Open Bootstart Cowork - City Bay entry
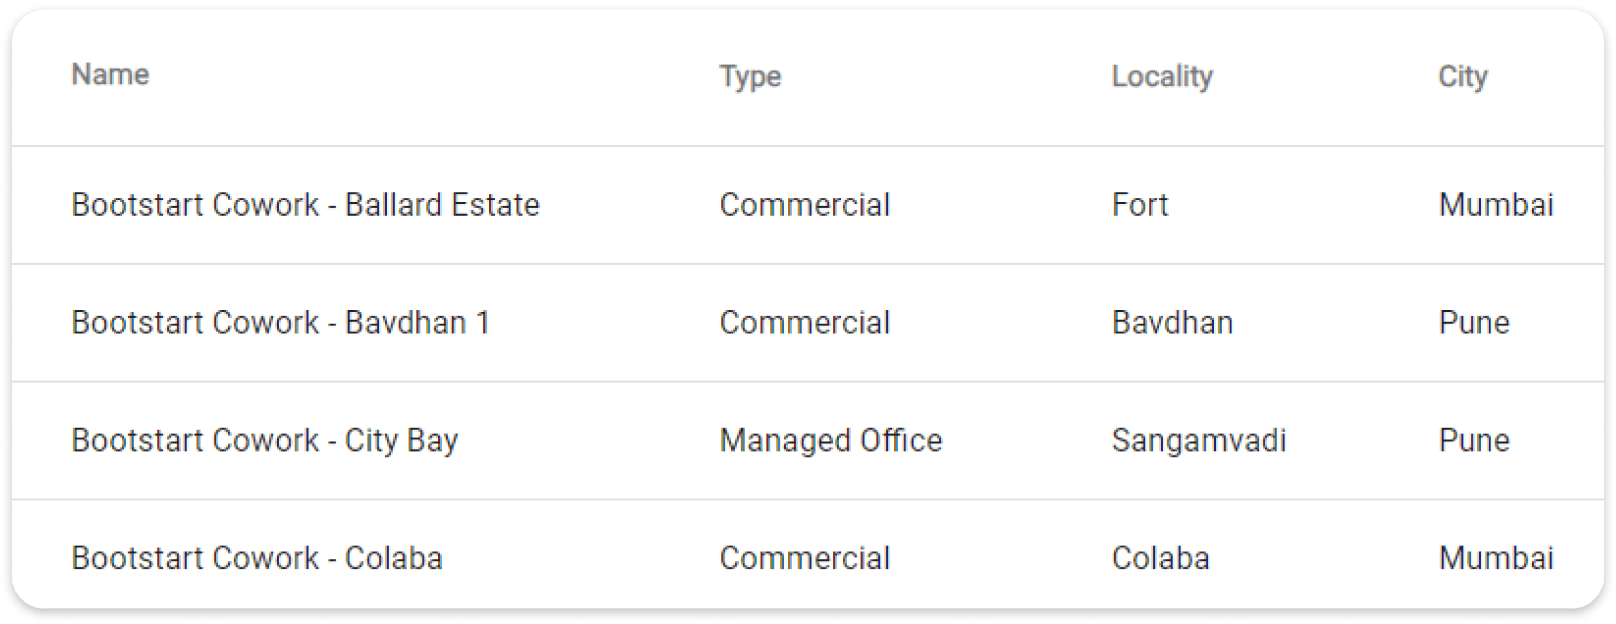Viewport: 1616px width, 624px height. (264, 441)
